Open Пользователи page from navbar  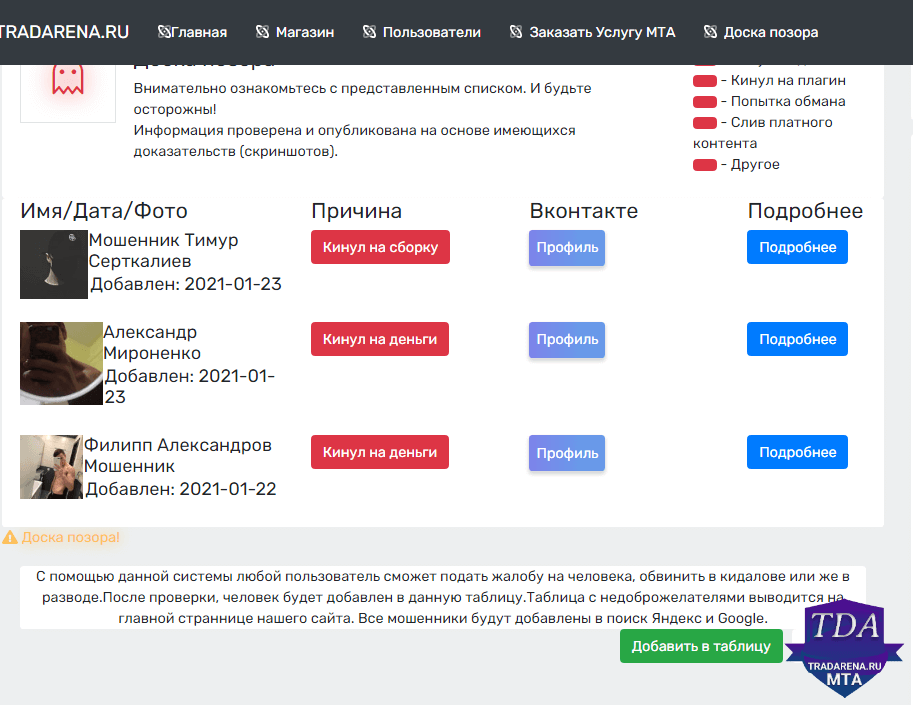[431, 32]
